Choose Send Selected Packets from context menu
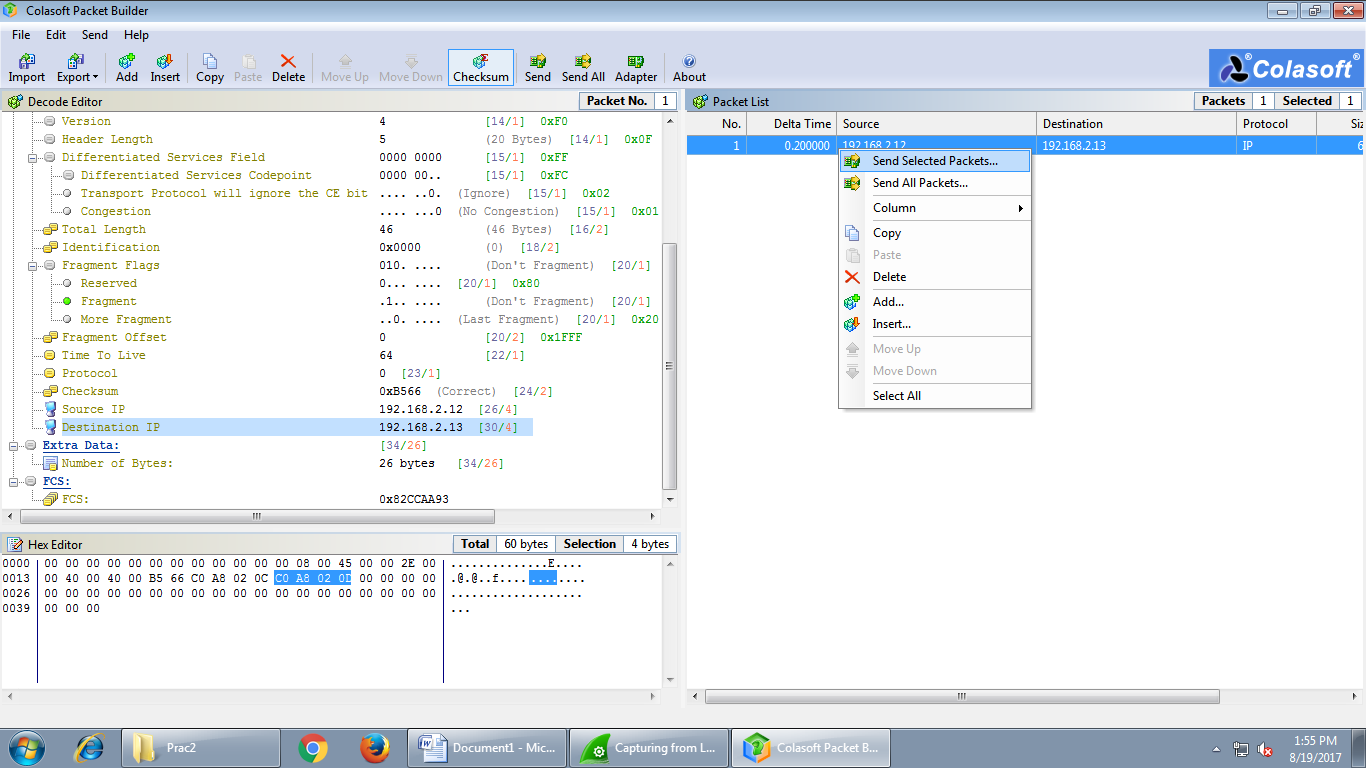The width and height of the screenshot is (1366, 768). pos(935,161)
